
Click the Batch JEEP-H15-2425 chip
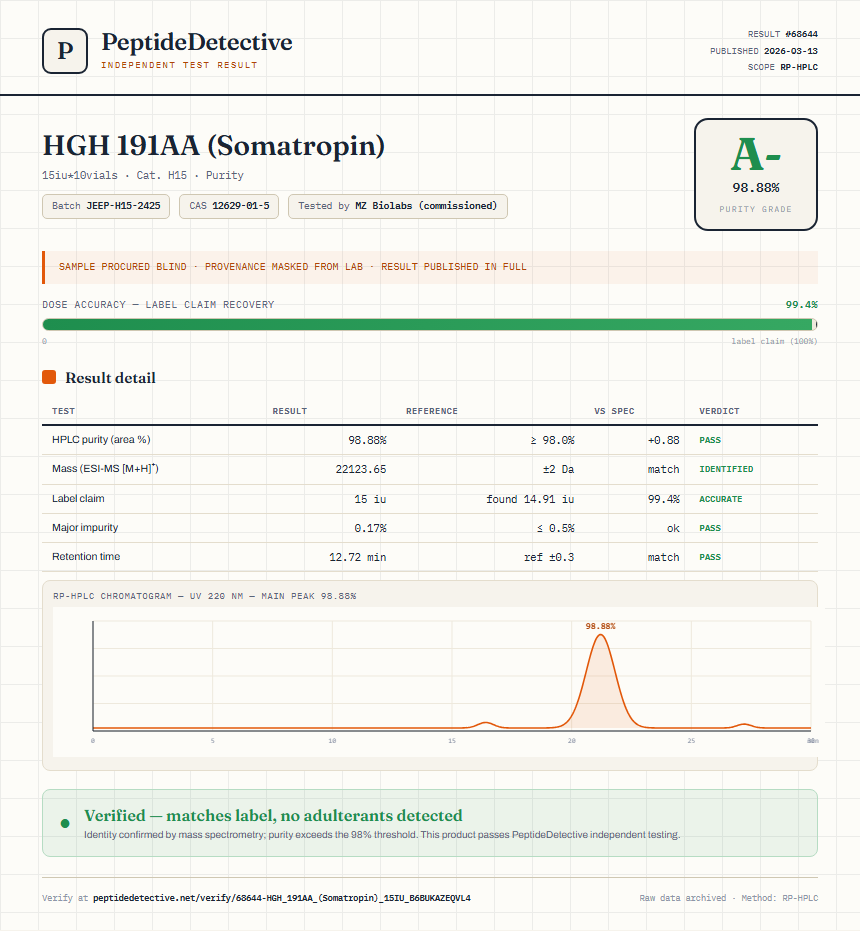pos(106,206)
